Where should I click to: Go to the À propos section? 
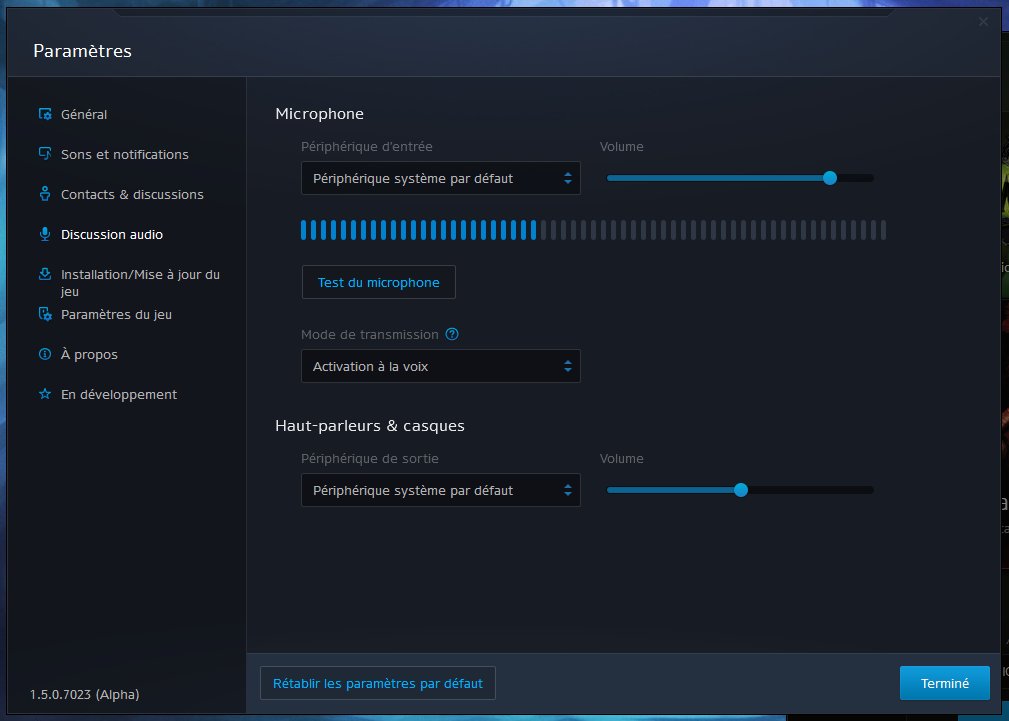(89, 355)
